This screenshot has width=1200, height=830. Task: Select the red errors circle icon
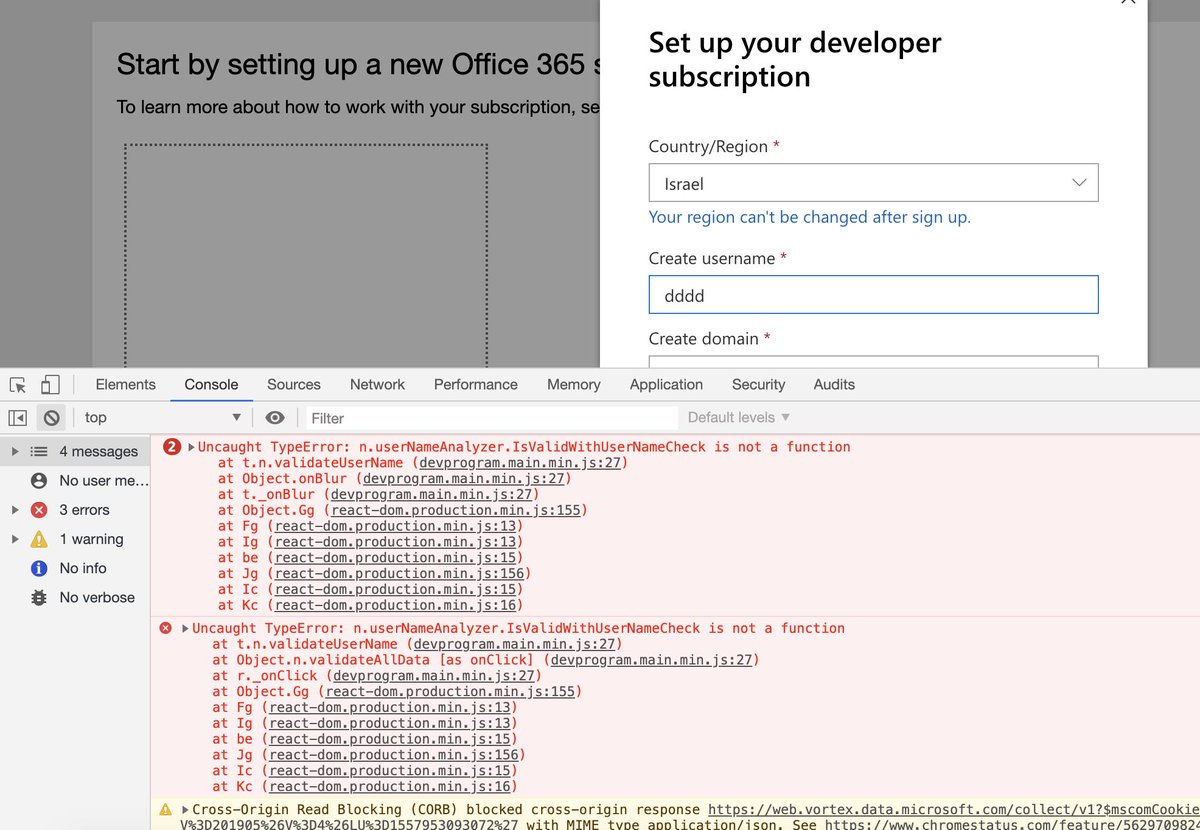pyautogui.click(x=39, y=510)
